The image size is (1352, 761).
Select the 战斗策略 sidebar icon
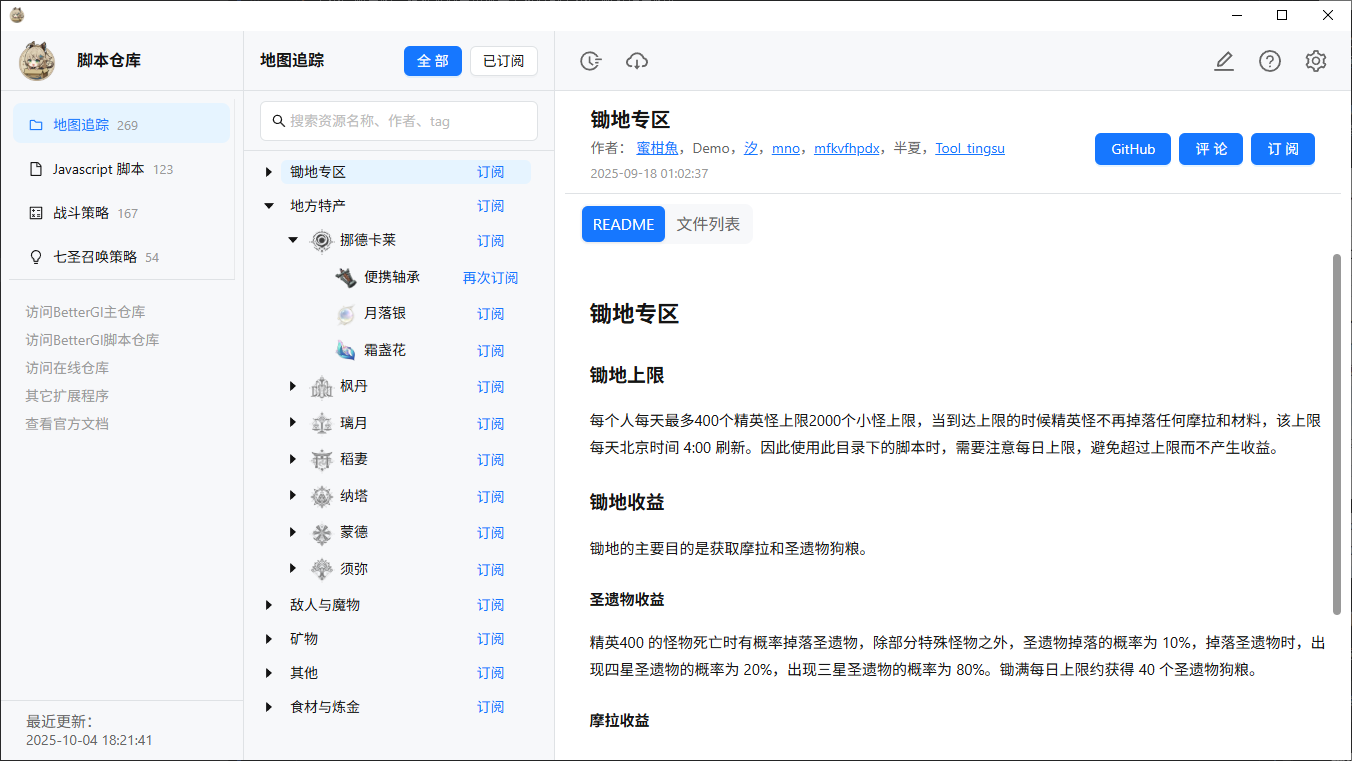pyautogui.click(x=34, y=212)
